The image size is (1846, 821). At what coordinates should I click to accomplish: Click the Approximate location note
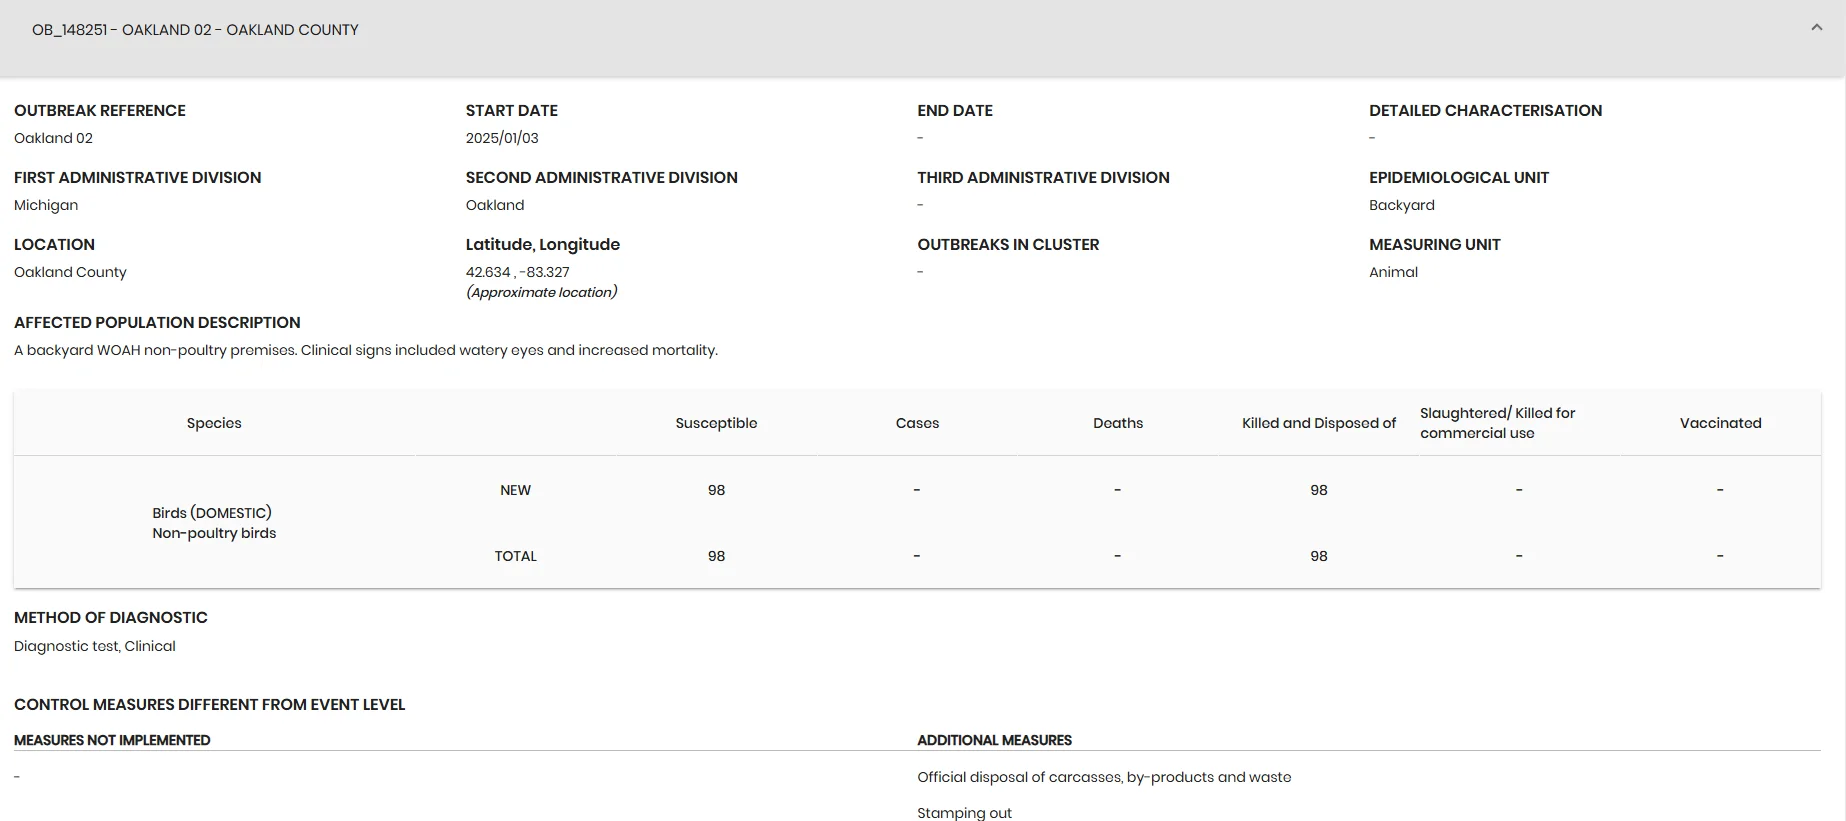(x=541, y=292)
